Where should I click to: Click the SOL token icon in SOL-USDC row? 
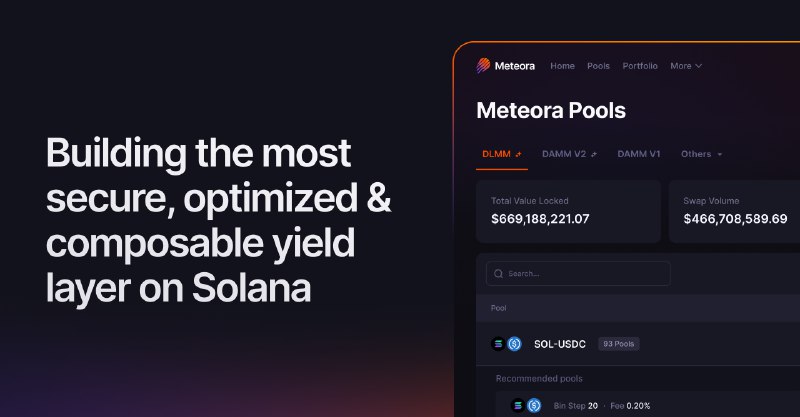499,344
